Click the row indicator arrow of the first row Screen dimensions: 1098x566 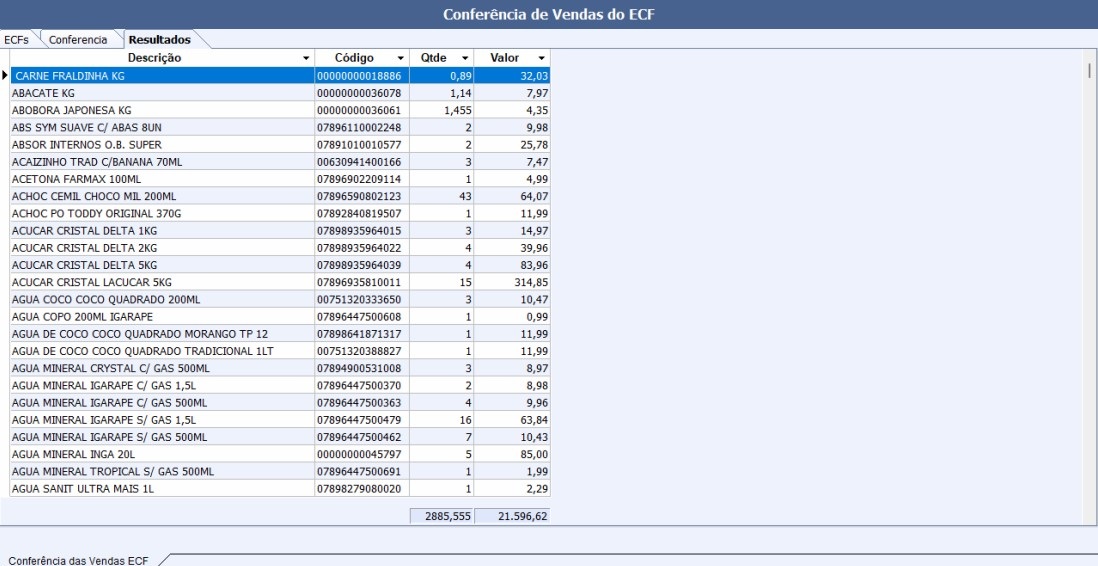coord(5,76)
